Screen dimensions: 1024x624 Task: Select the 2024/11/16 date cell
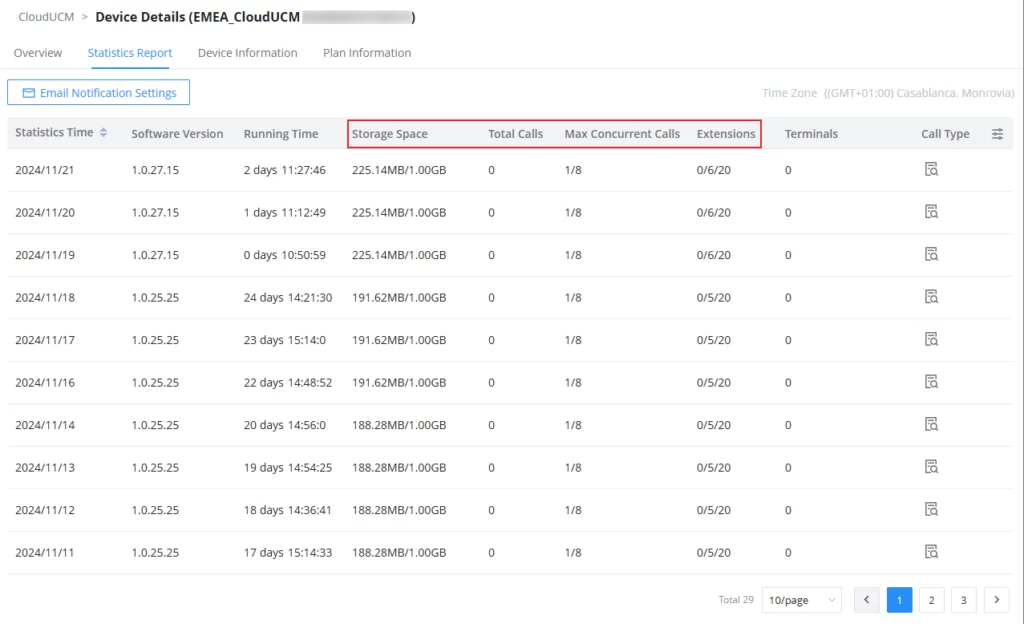(x=45, y=382)
